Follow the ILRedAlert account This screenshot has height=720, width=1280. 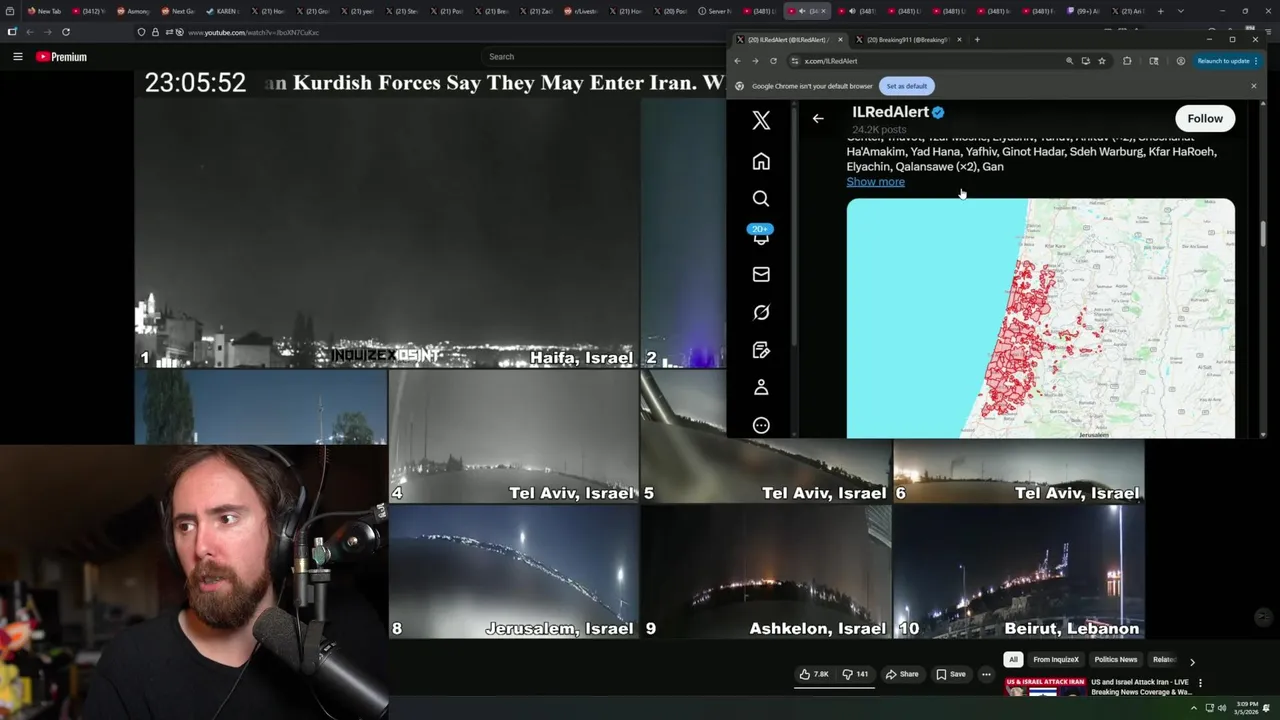pyautogui.click(x=1205, y=119)
